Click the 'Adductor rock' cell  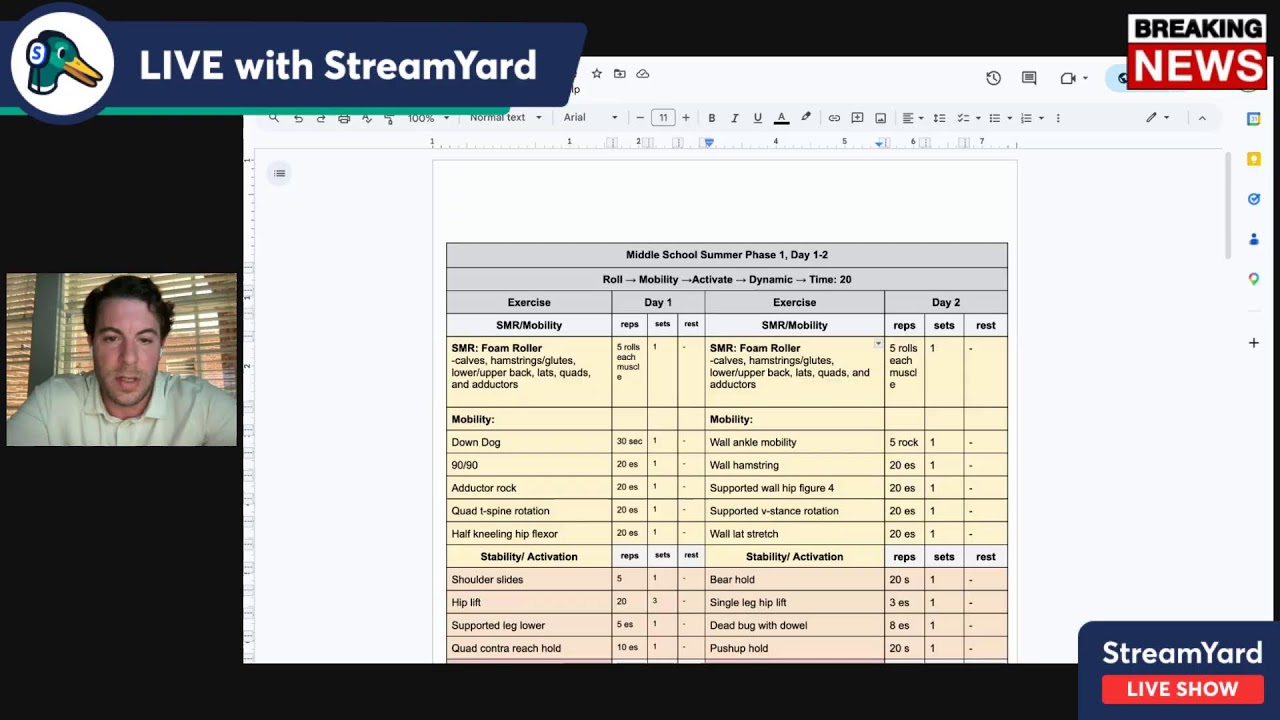529,488
